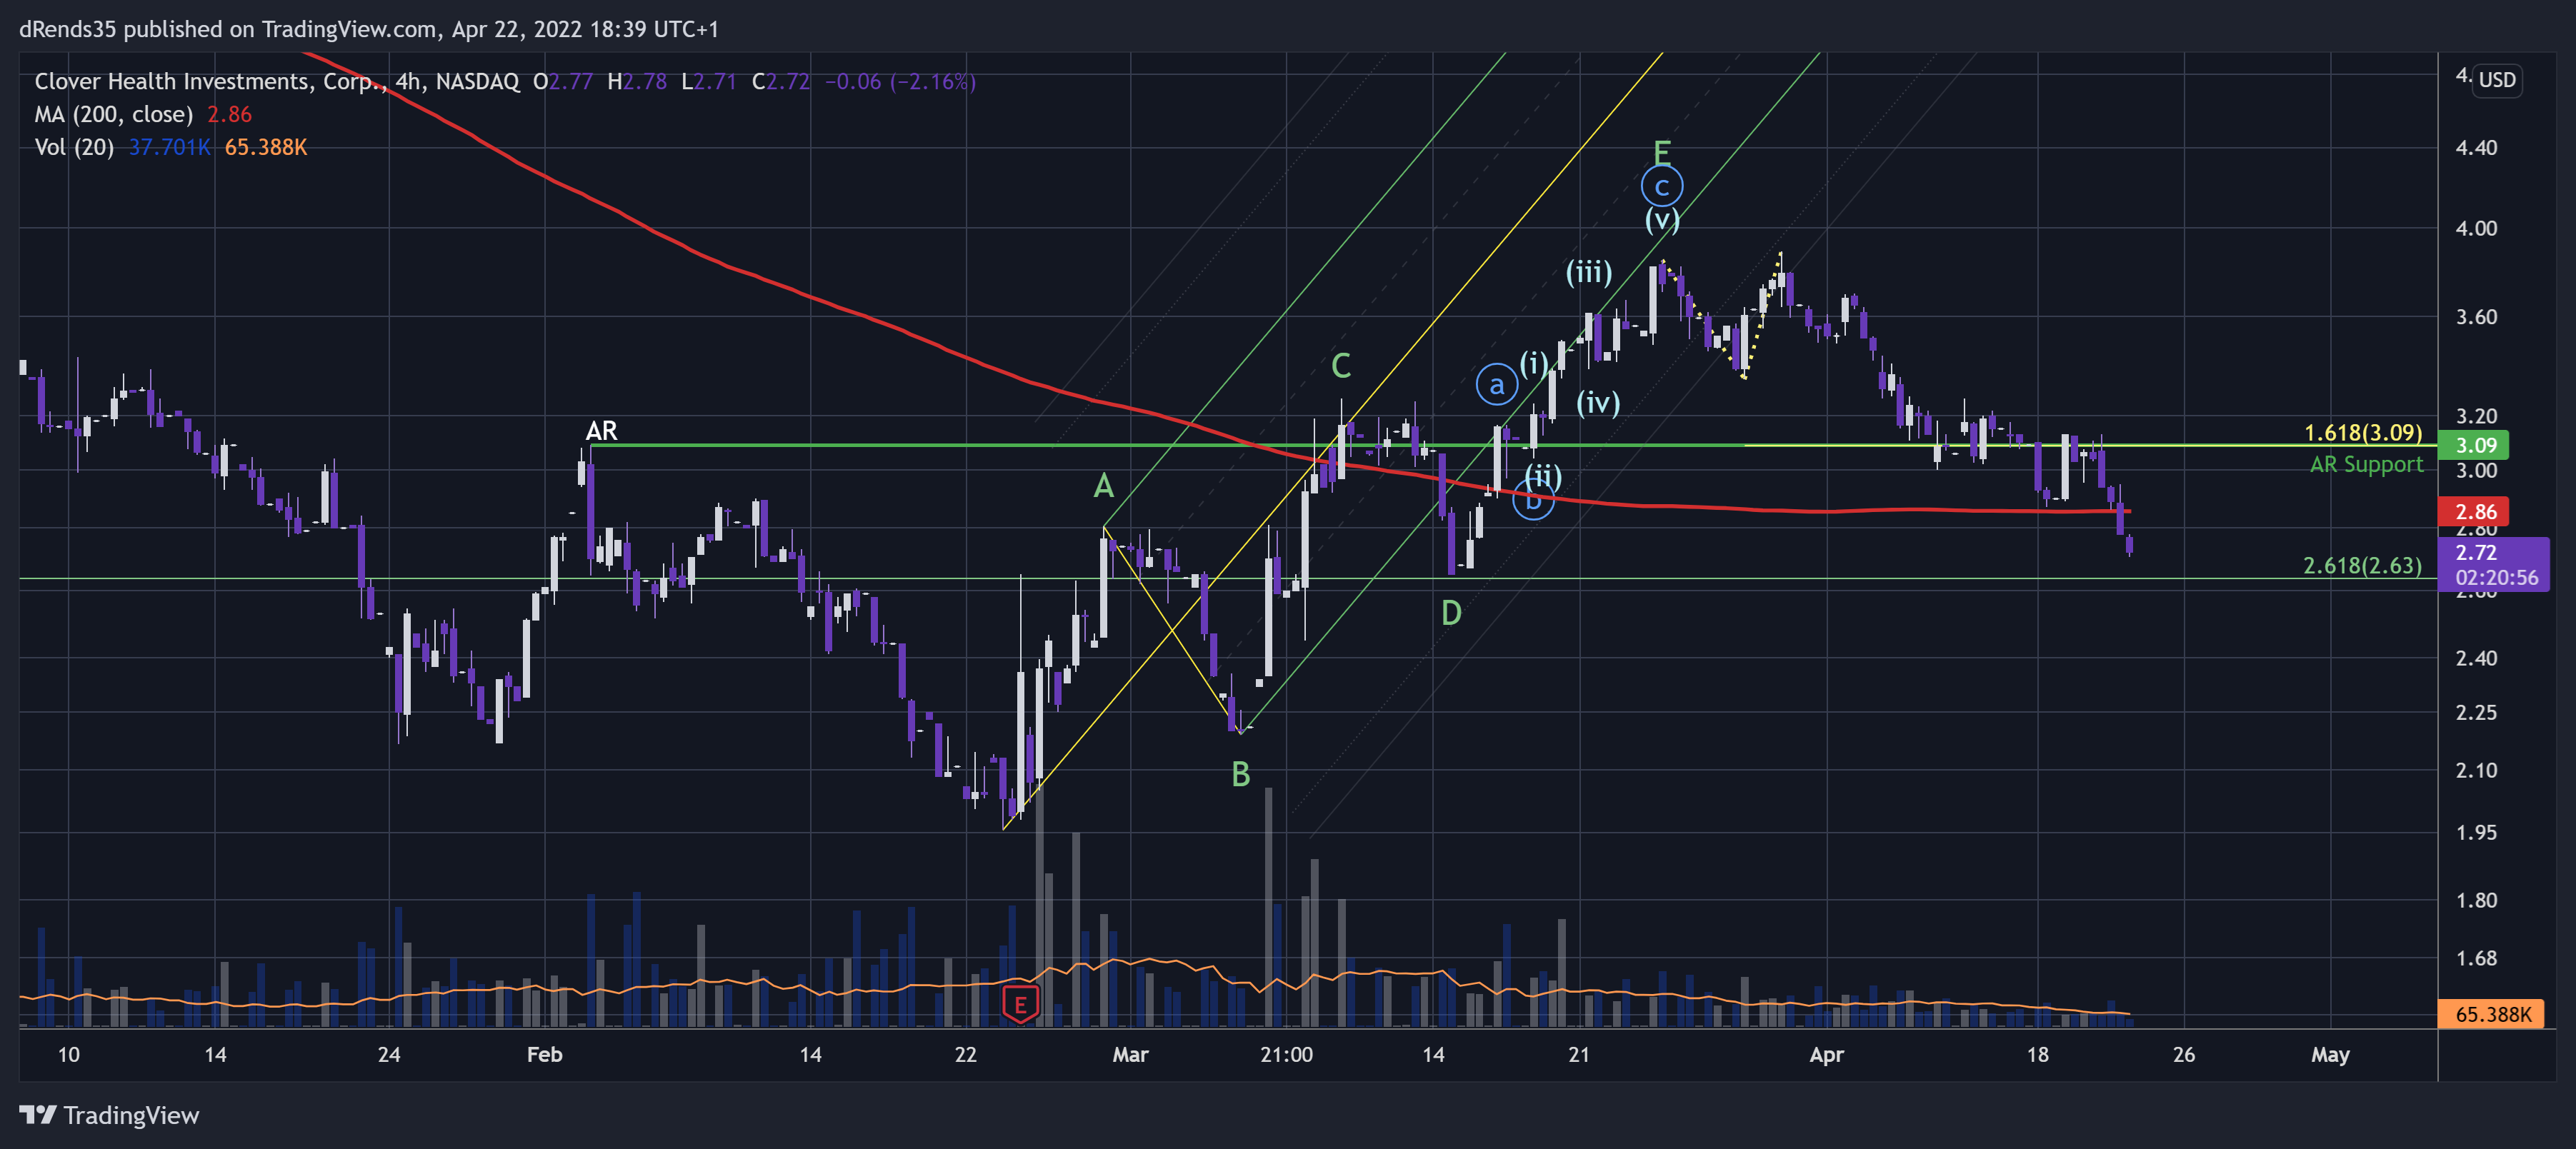
Task: Click the 'Mar' date on time axis
Action: [x=1130, y=1054]
